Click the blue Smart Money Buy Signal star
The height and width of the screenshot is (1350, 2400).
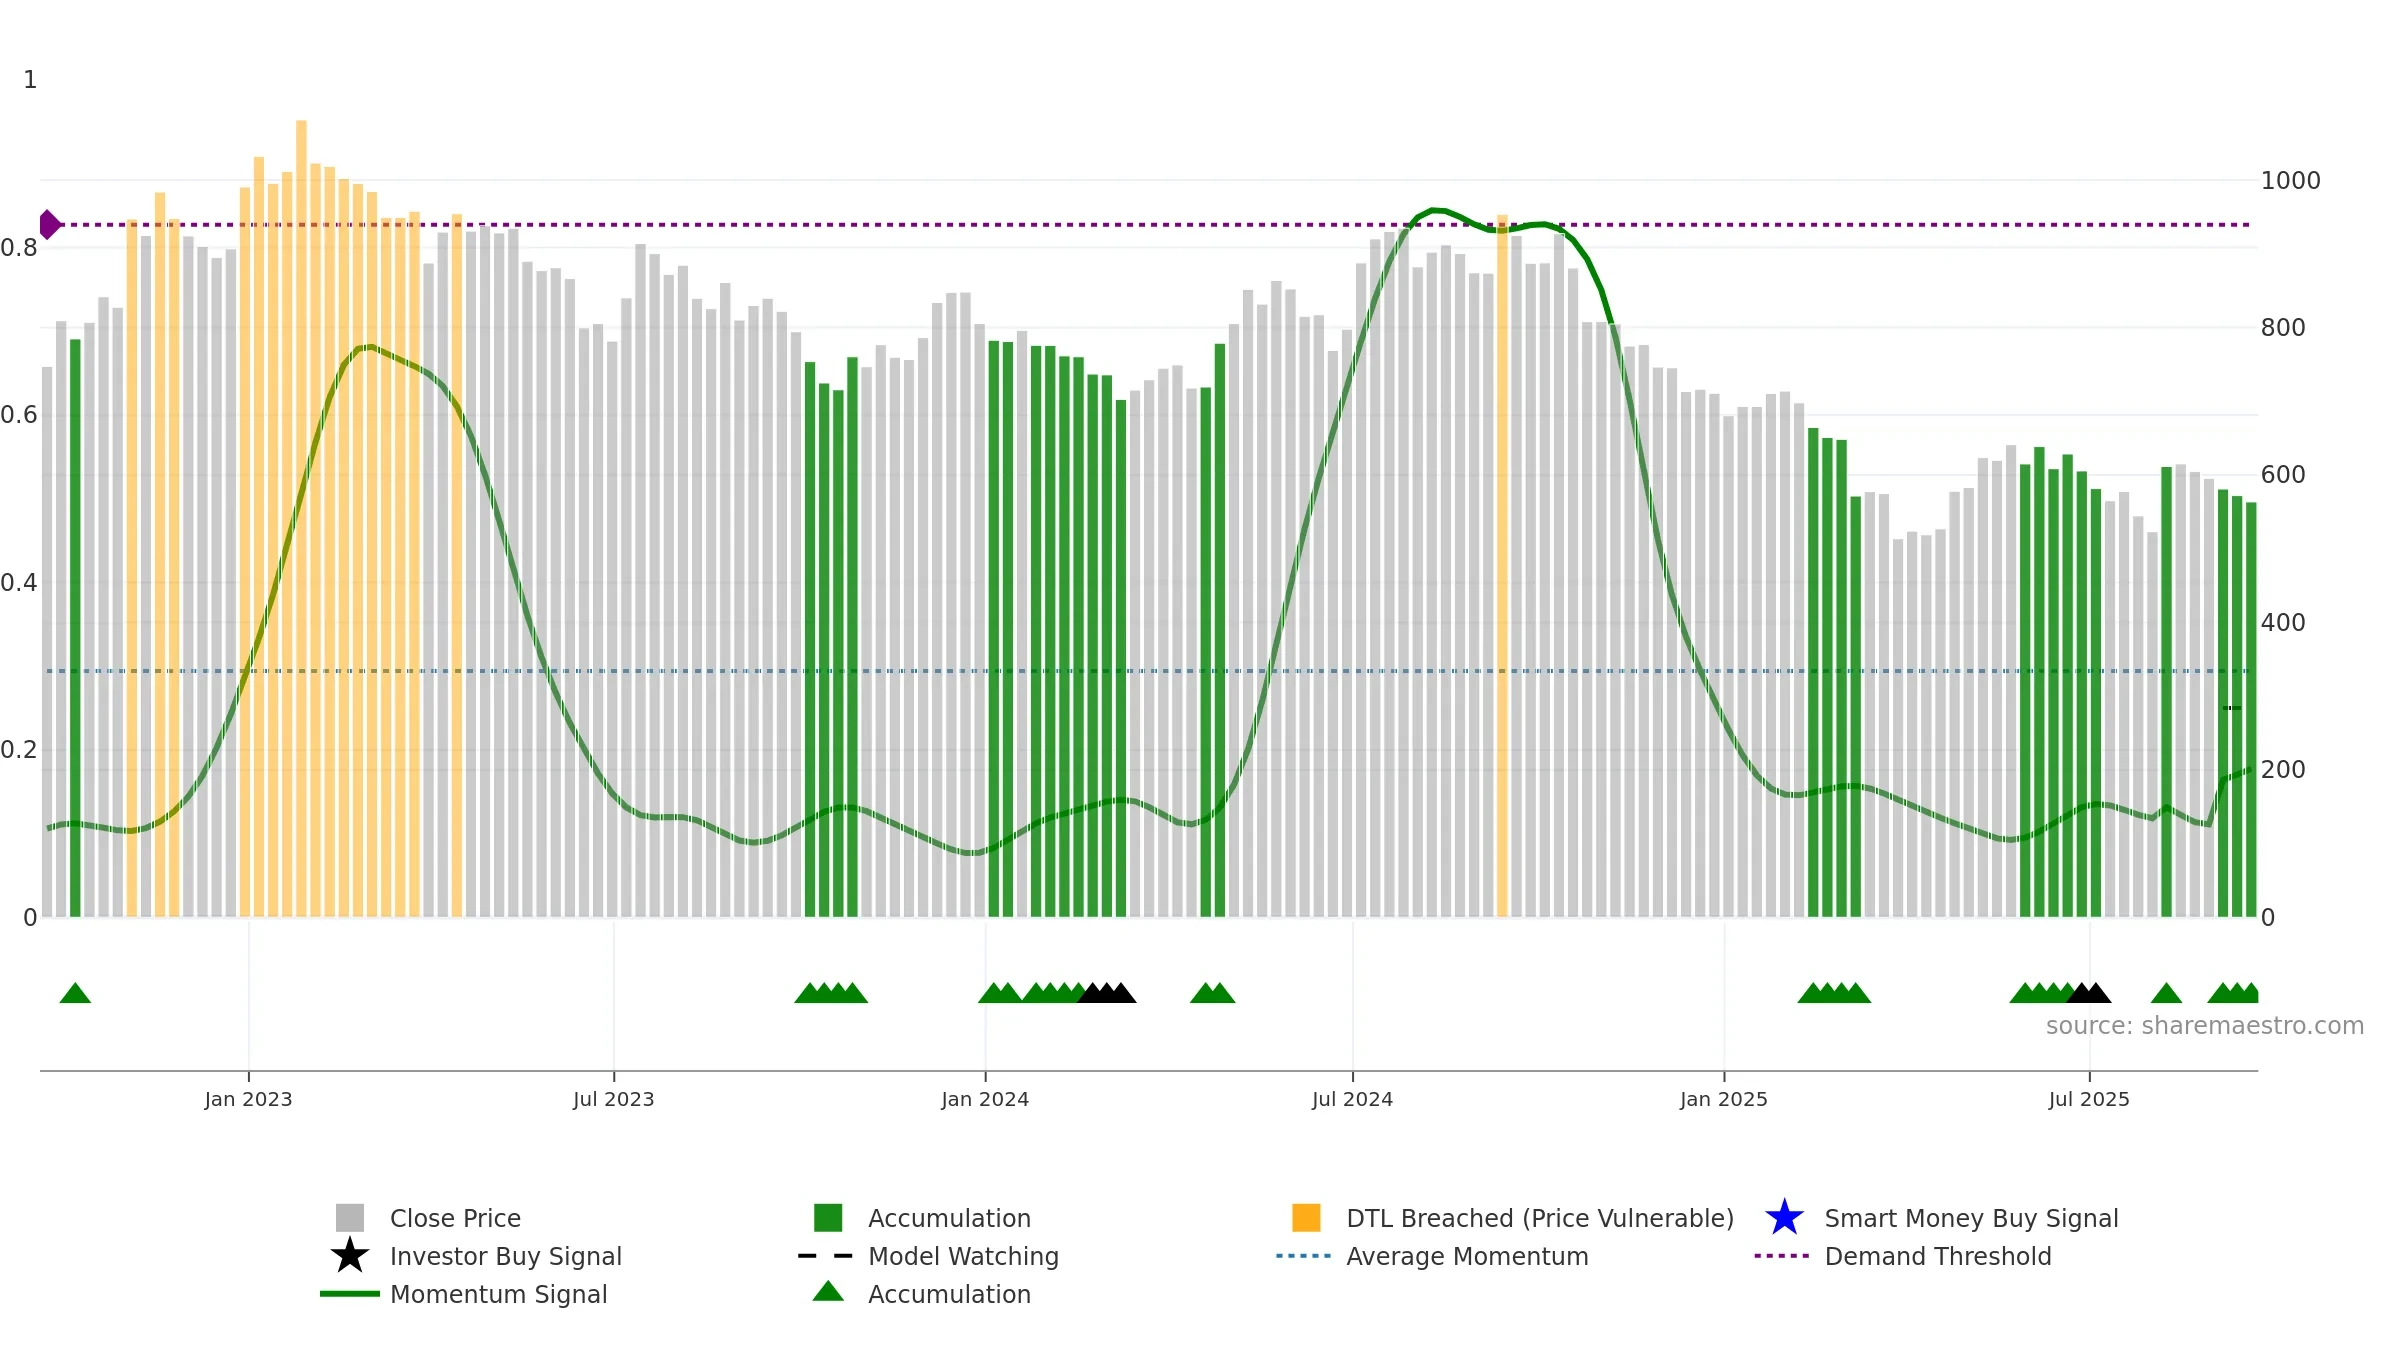1784,1218
